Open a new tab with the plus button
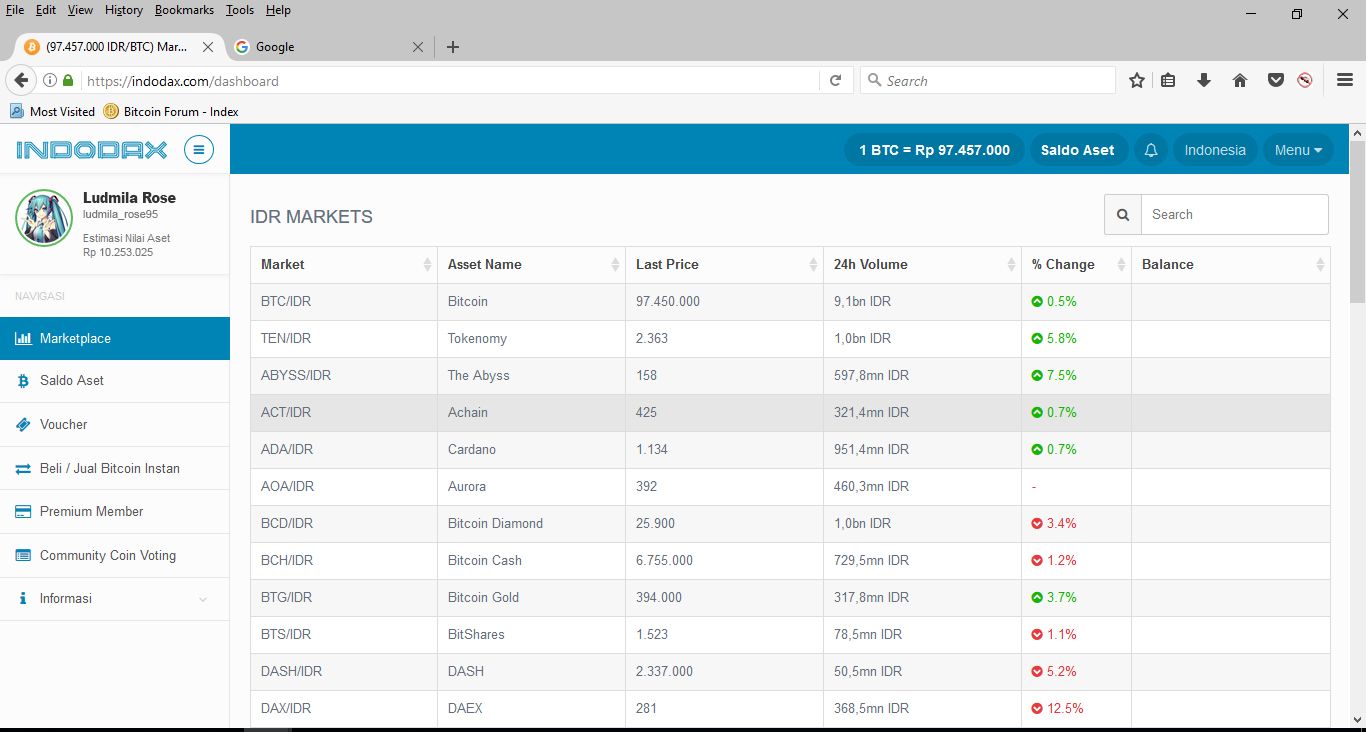This screenshot has height=732, width=1366. [453, 47]
